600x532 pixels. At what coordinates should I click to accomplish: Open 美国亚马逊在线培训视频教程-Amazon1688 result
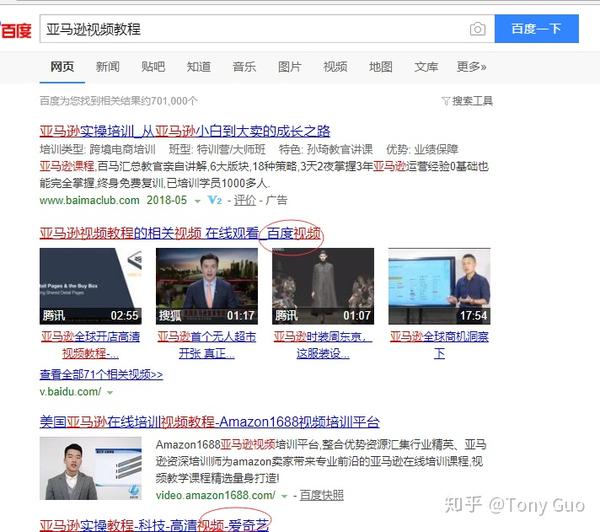click(210, 422)
